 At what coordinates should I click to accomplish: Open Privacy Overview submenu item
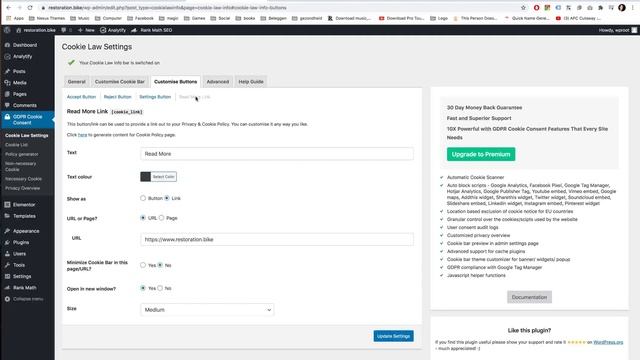[22, 188]
